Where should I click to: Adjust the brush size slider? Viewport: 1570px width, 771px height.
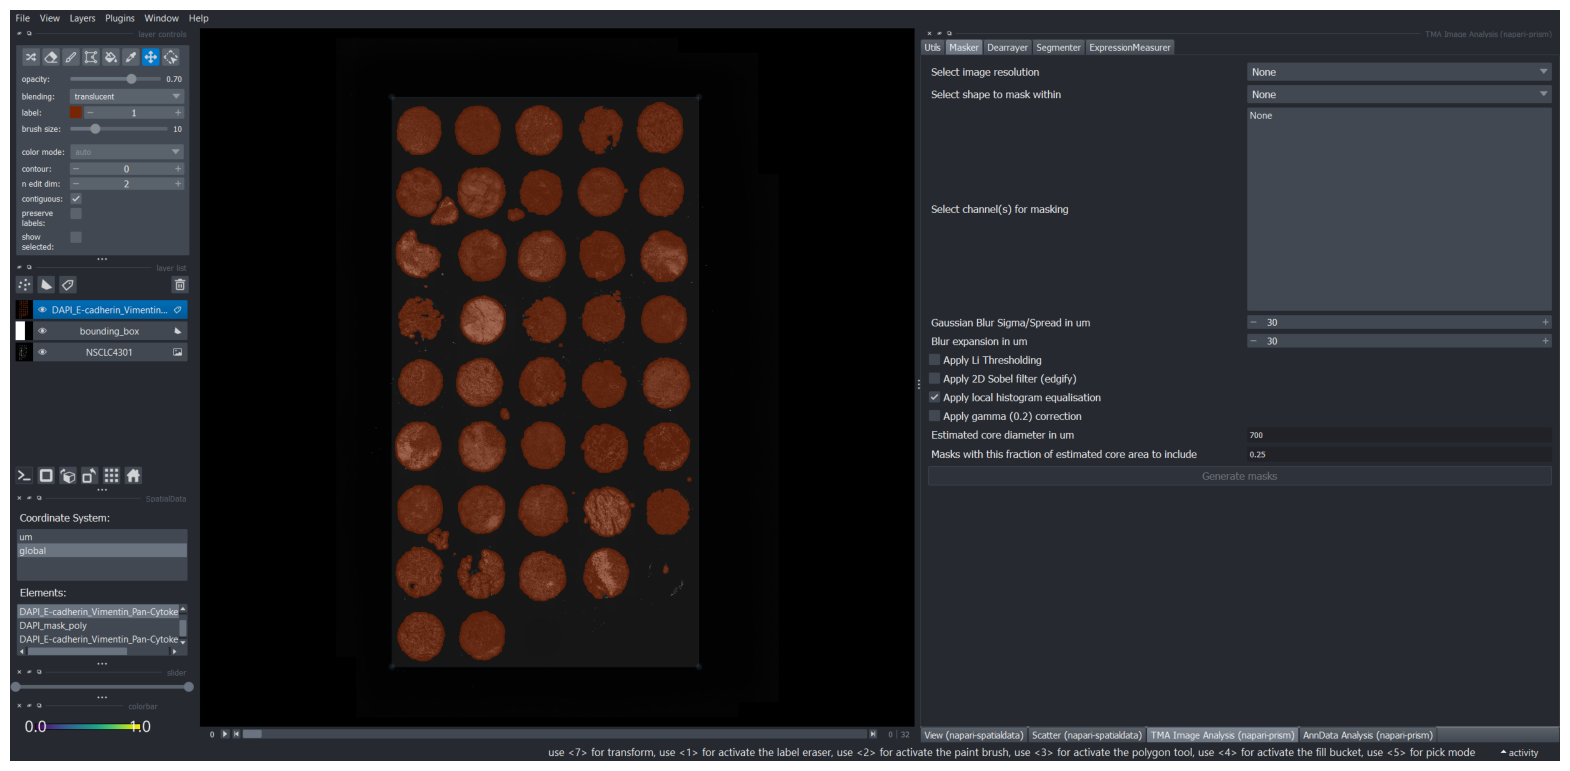point(118,129)
